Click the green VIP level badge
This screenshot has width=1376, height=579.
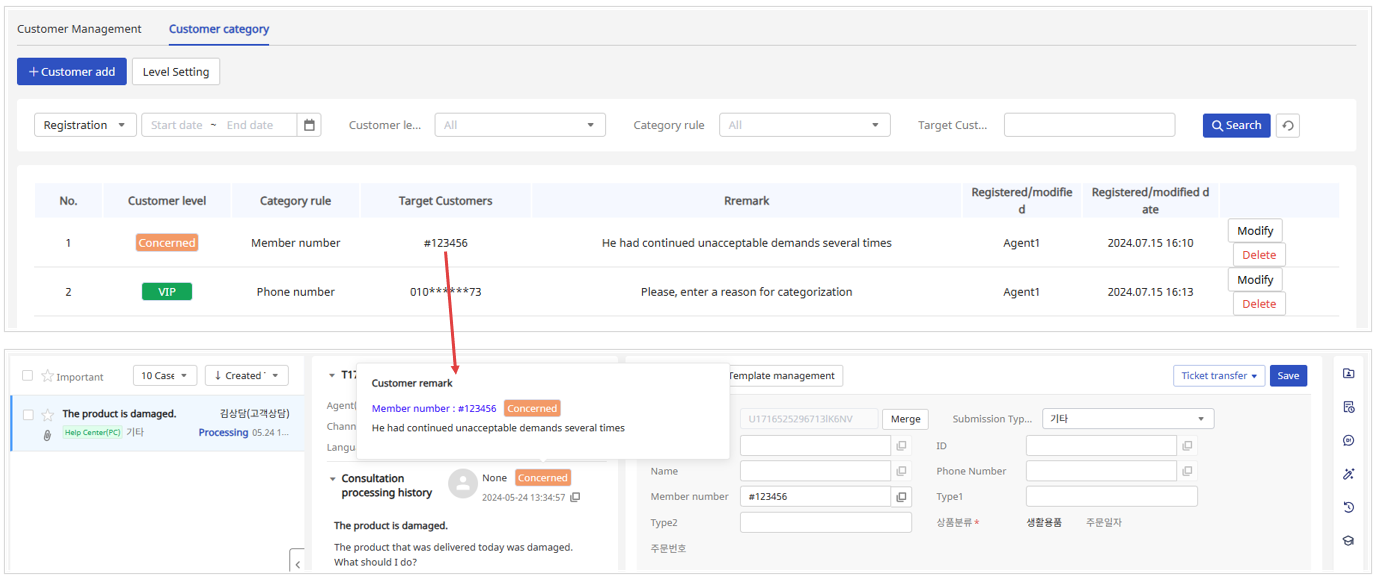(167, 292)
